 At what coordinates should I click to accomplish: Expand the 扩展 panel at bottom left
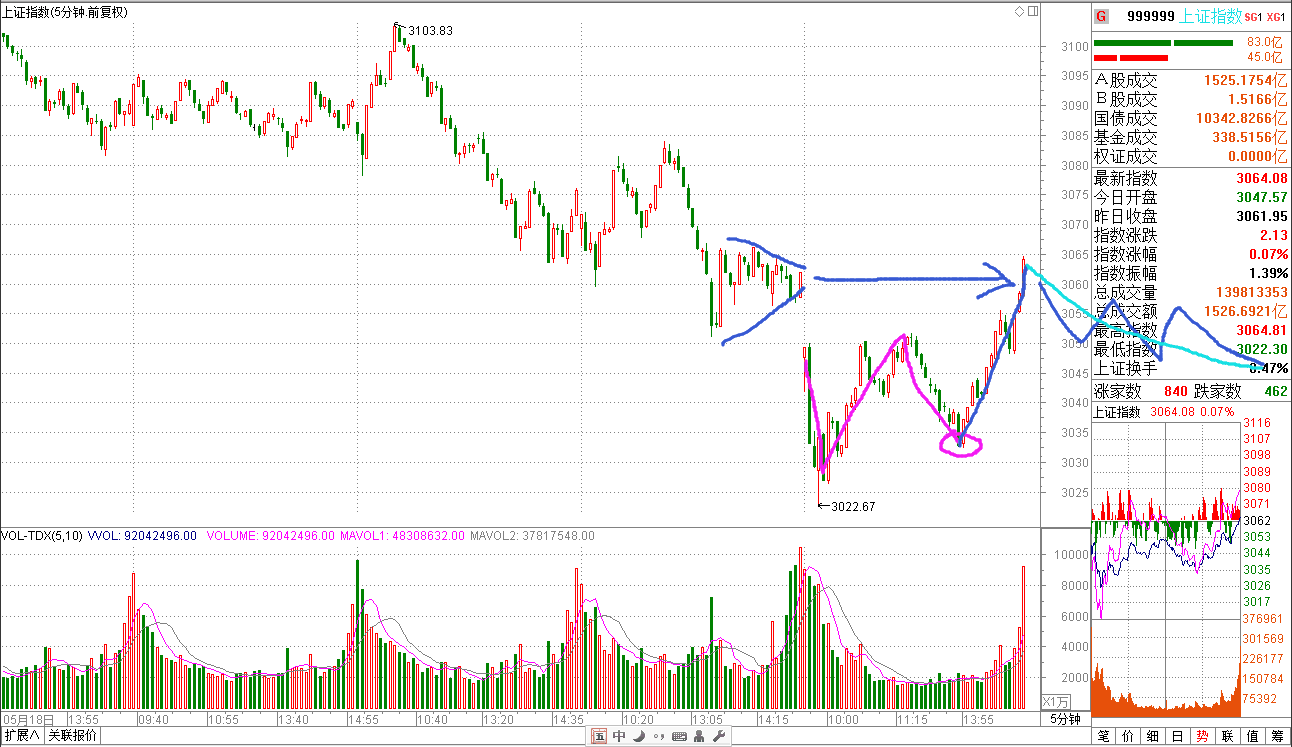[22, 736]
